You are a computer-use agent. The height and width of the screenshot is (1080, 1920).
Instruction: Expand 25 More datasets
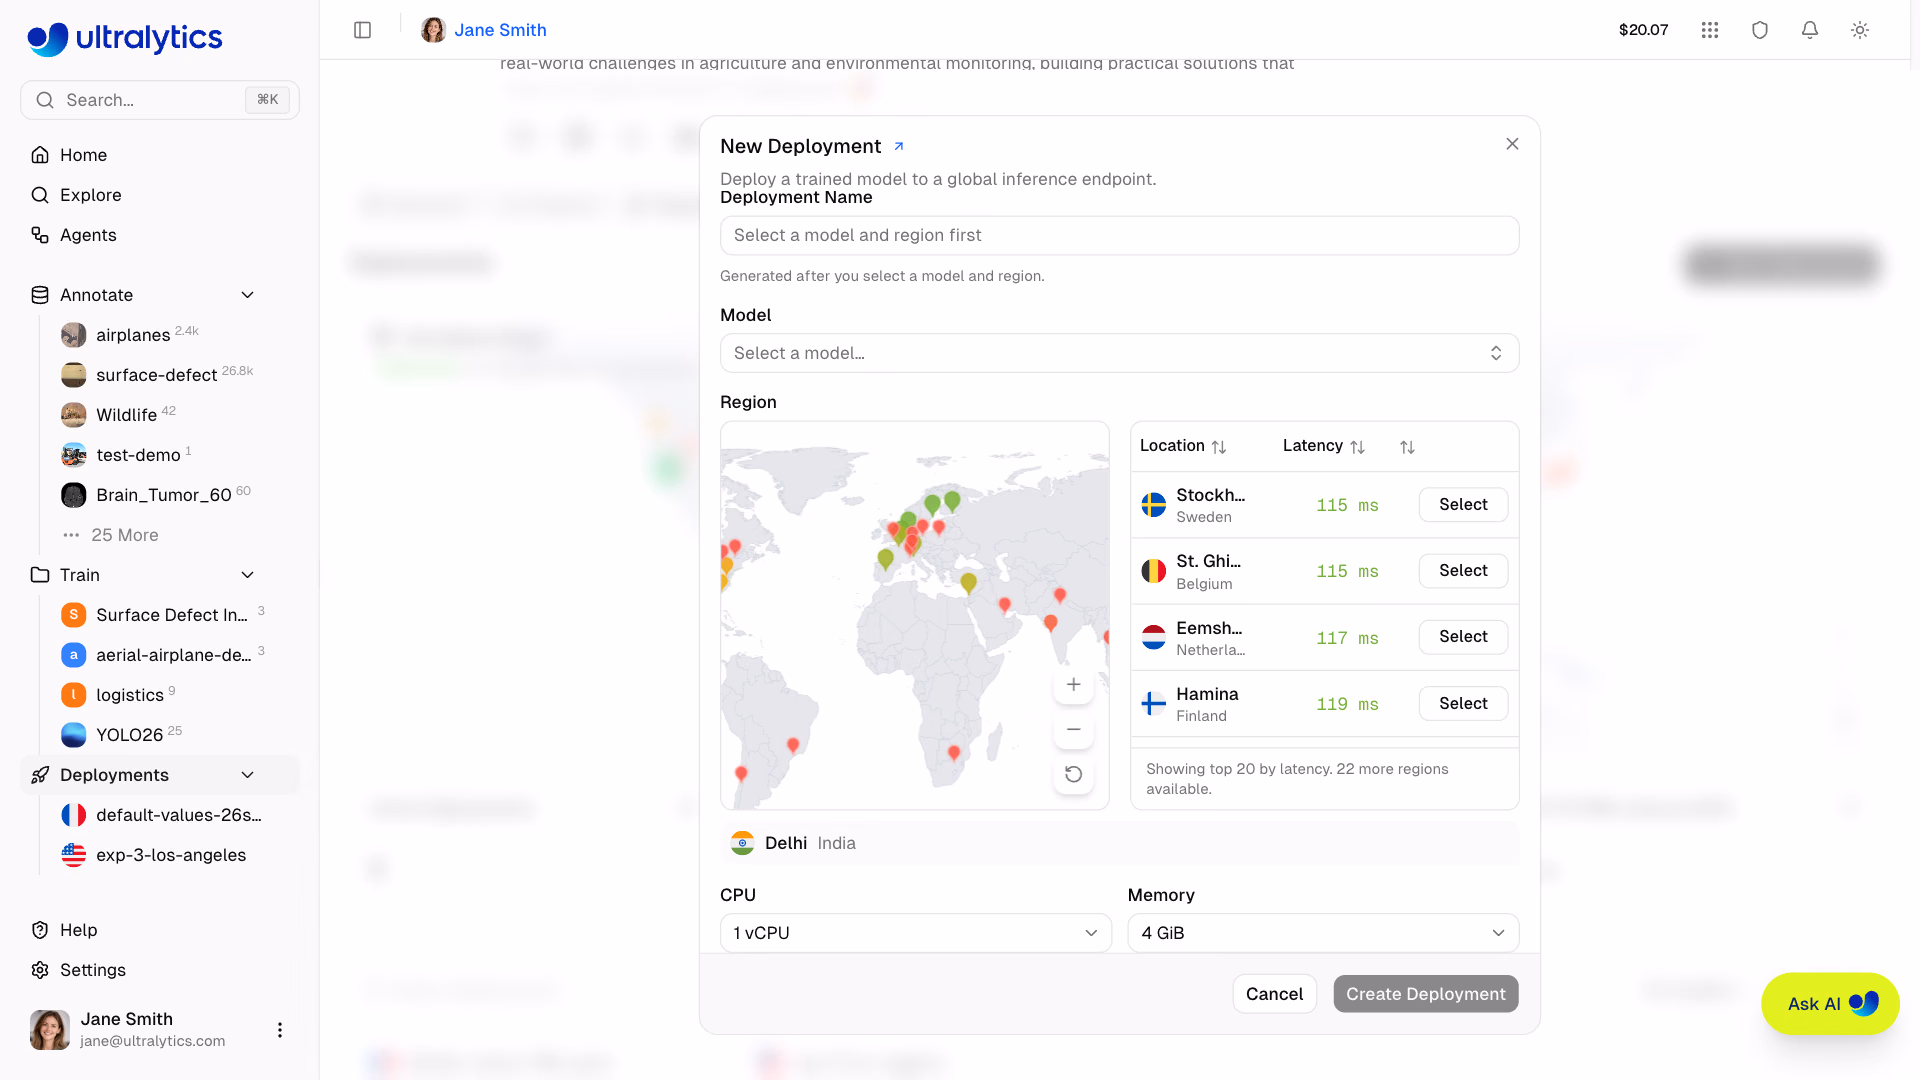point(125,535)
